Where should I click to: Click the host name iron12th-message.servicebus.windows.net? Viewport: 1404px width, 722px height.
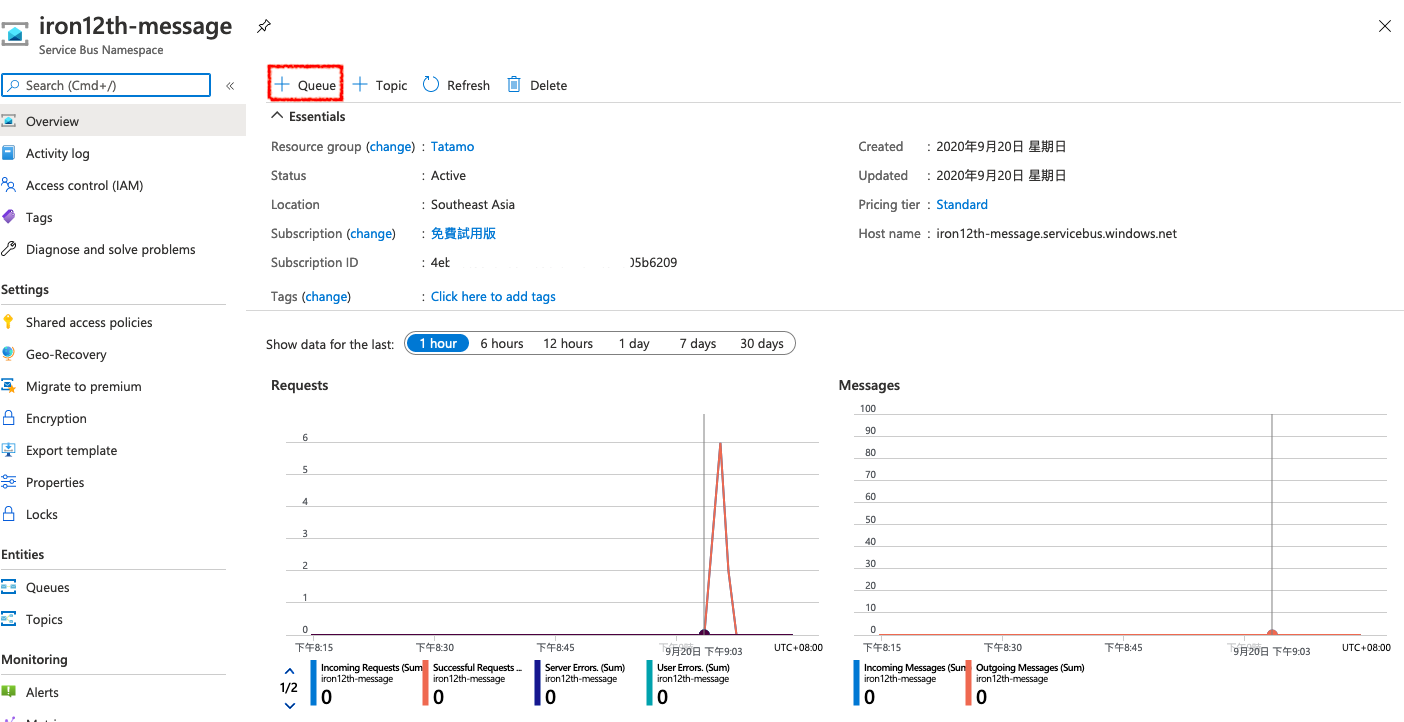(x=1056, y=233)
